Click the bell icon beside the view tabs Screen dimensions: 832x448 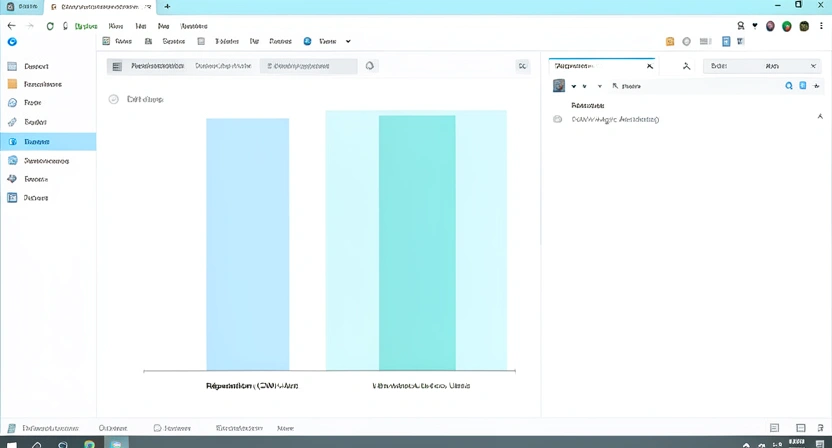coord(370,66)
